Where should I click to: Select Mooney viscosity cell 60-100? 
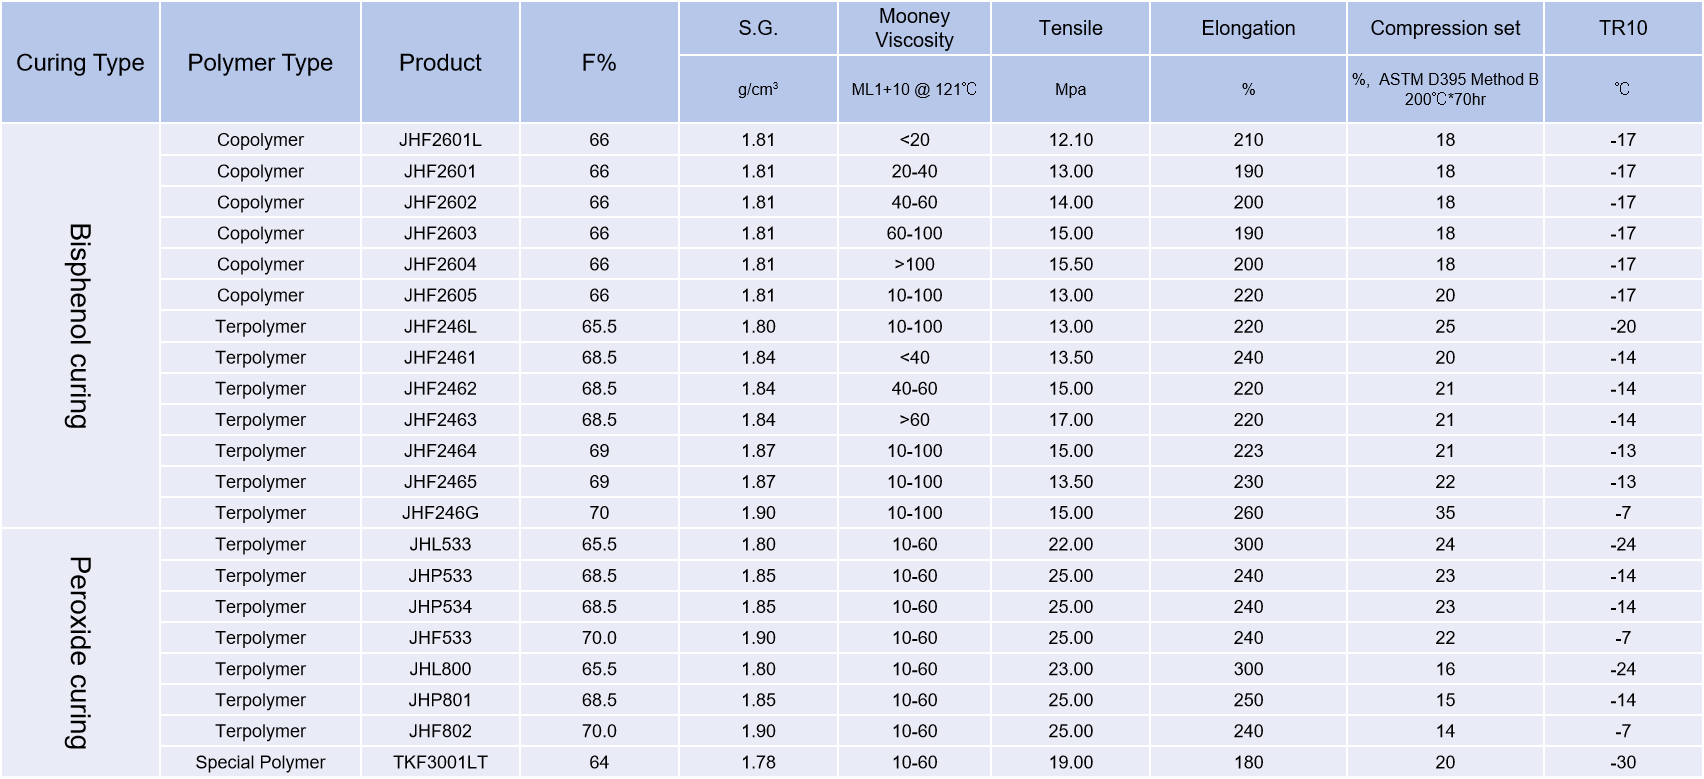click(914, 233)
